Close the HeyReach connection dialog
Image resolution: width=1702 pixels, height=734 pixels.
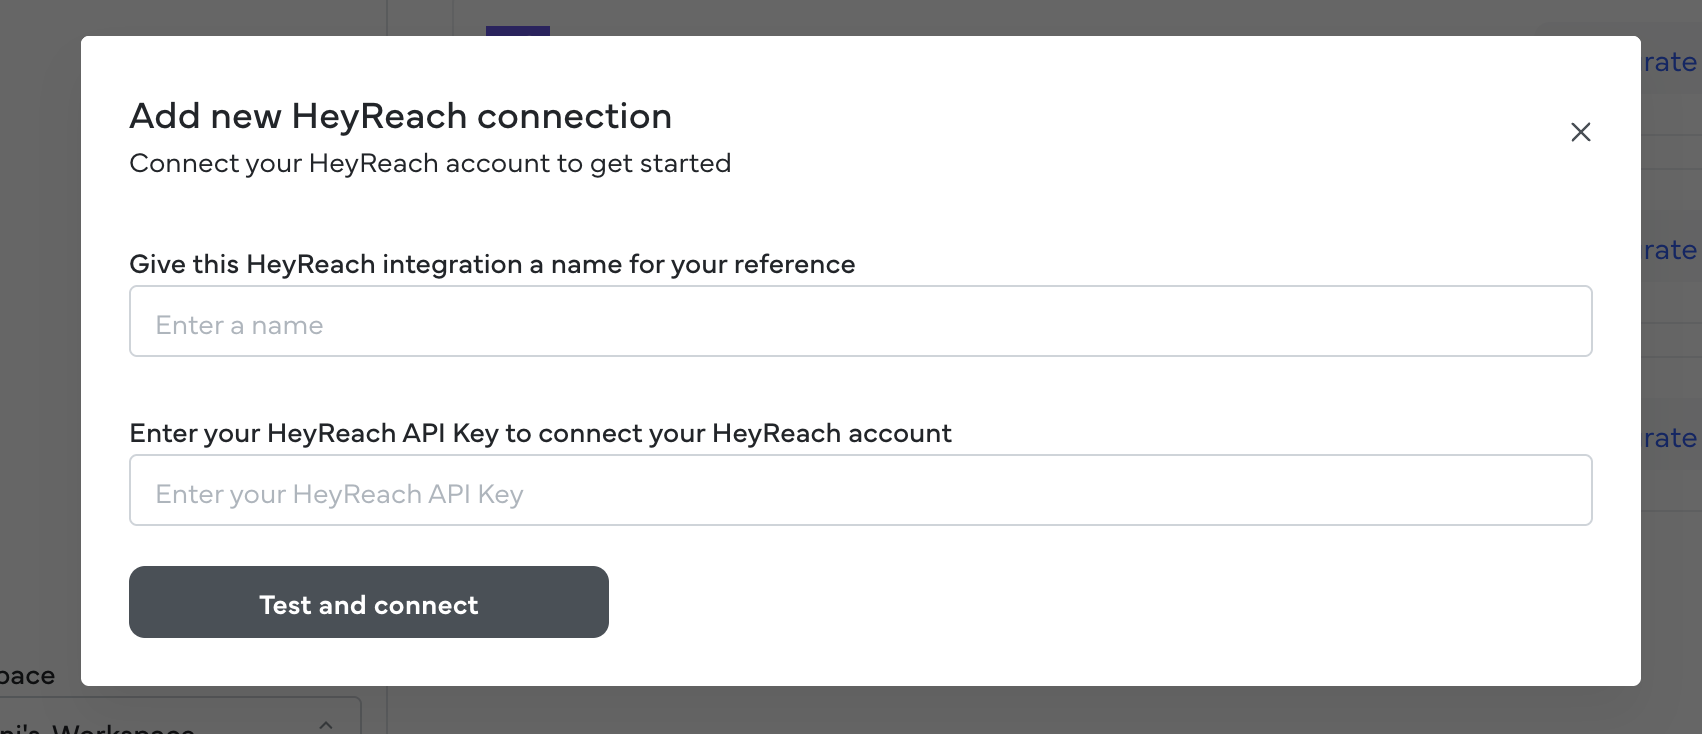point(1580,132)
